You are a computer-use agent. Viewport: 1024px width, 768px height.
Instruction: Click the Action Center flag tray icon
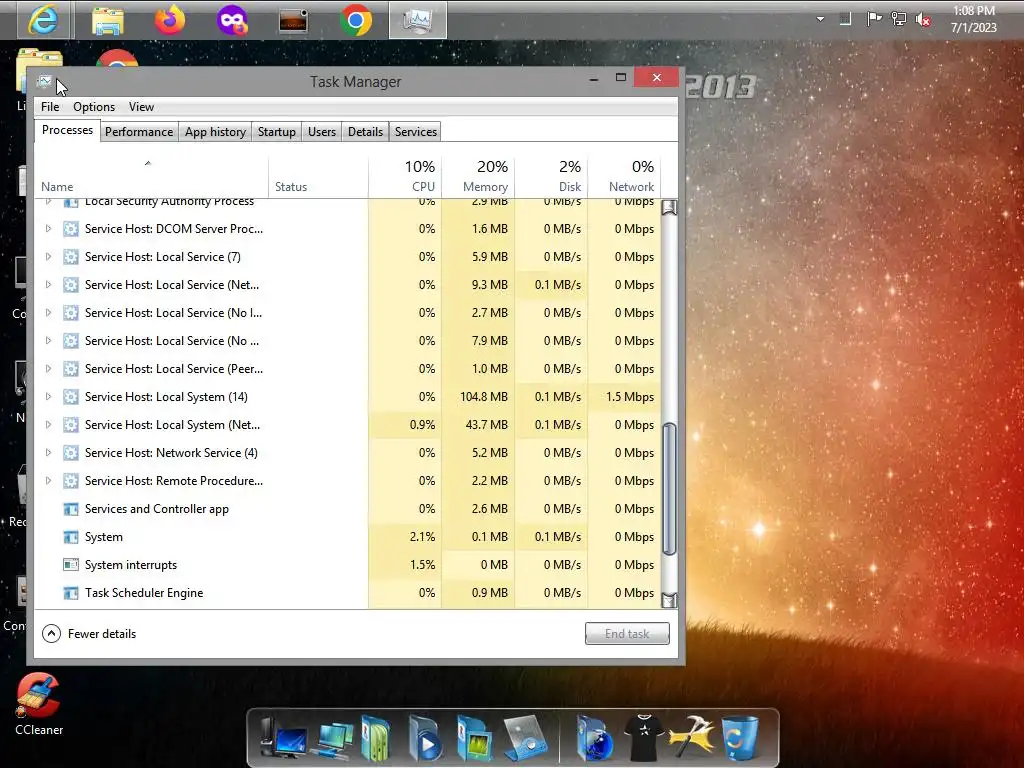[873, 19]
